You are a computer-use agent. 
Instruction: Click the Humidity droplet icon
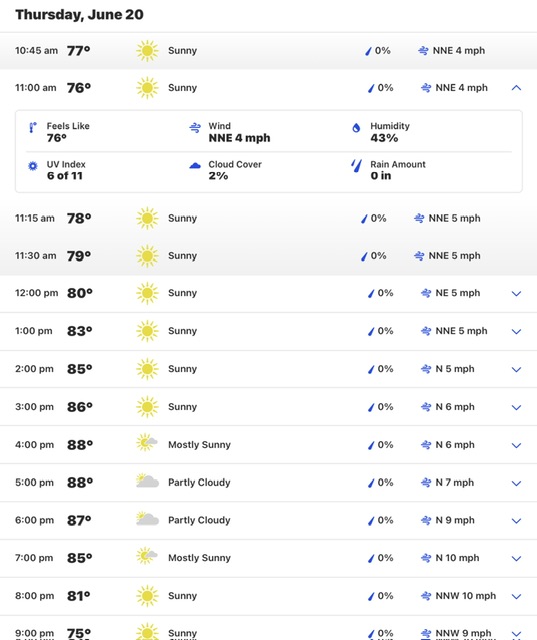coord(356,128)
